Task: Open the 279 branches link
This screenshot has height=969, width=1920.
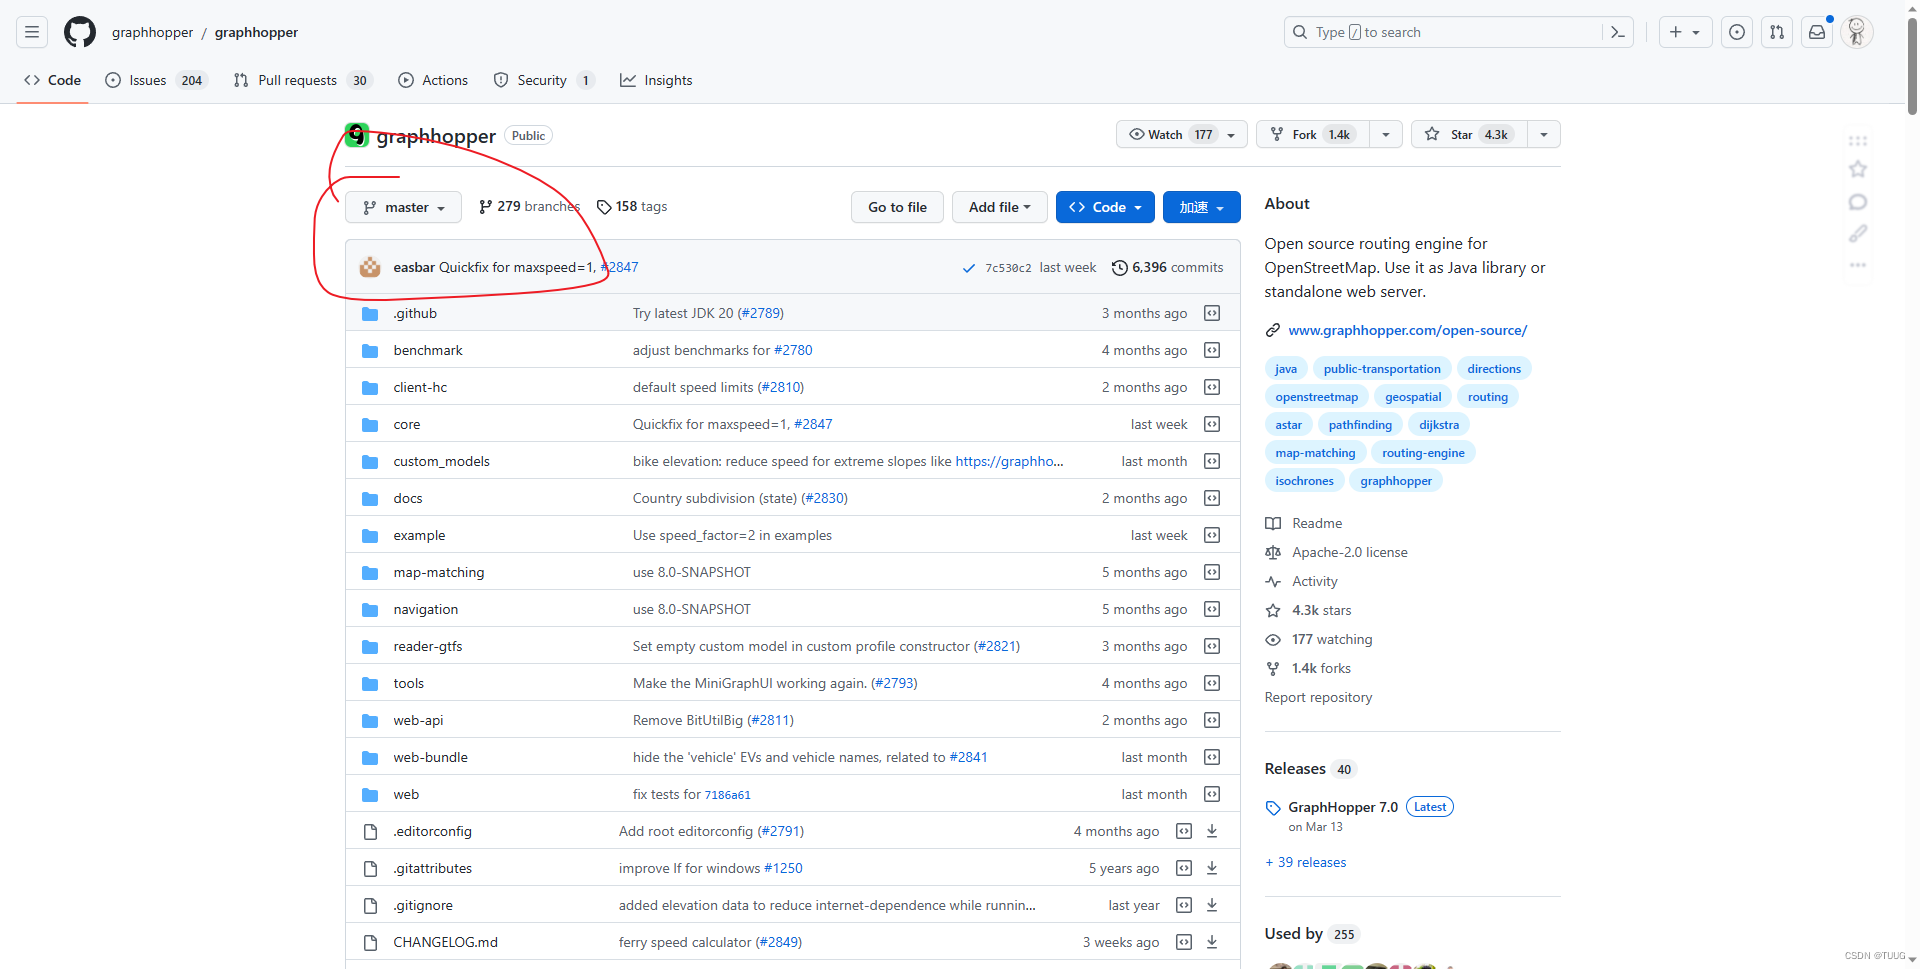Action: coord(529,206)
